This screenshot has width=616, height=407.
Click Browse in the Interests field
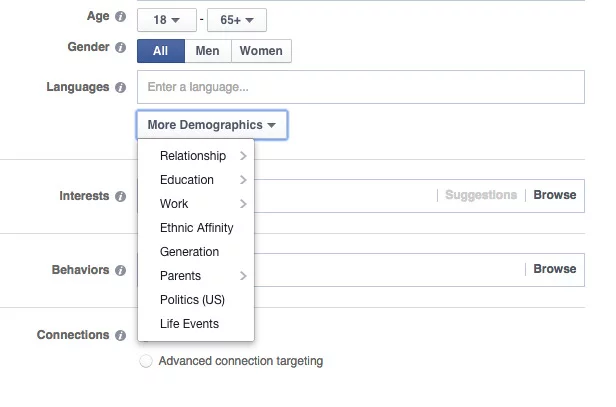[555, 195]
